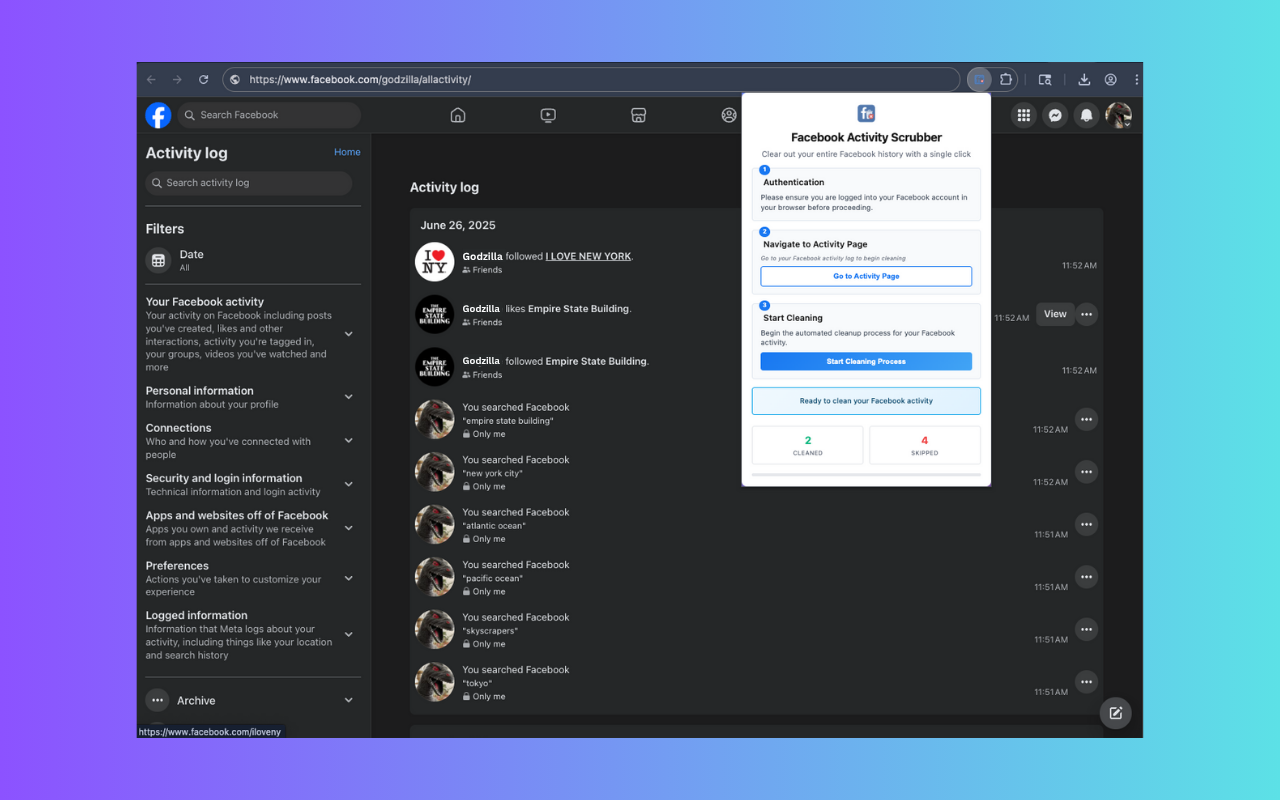Screen dimensions: 1280x800
Task: Expand the Your Facebook activity section
Action: click(x=349, y=334)
